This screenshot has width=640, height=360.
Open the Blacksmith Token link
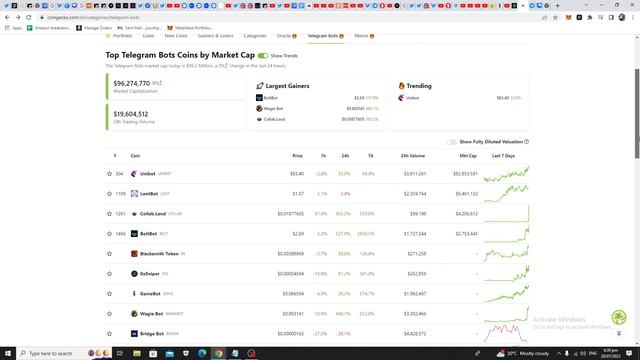(x=159, y=253)
